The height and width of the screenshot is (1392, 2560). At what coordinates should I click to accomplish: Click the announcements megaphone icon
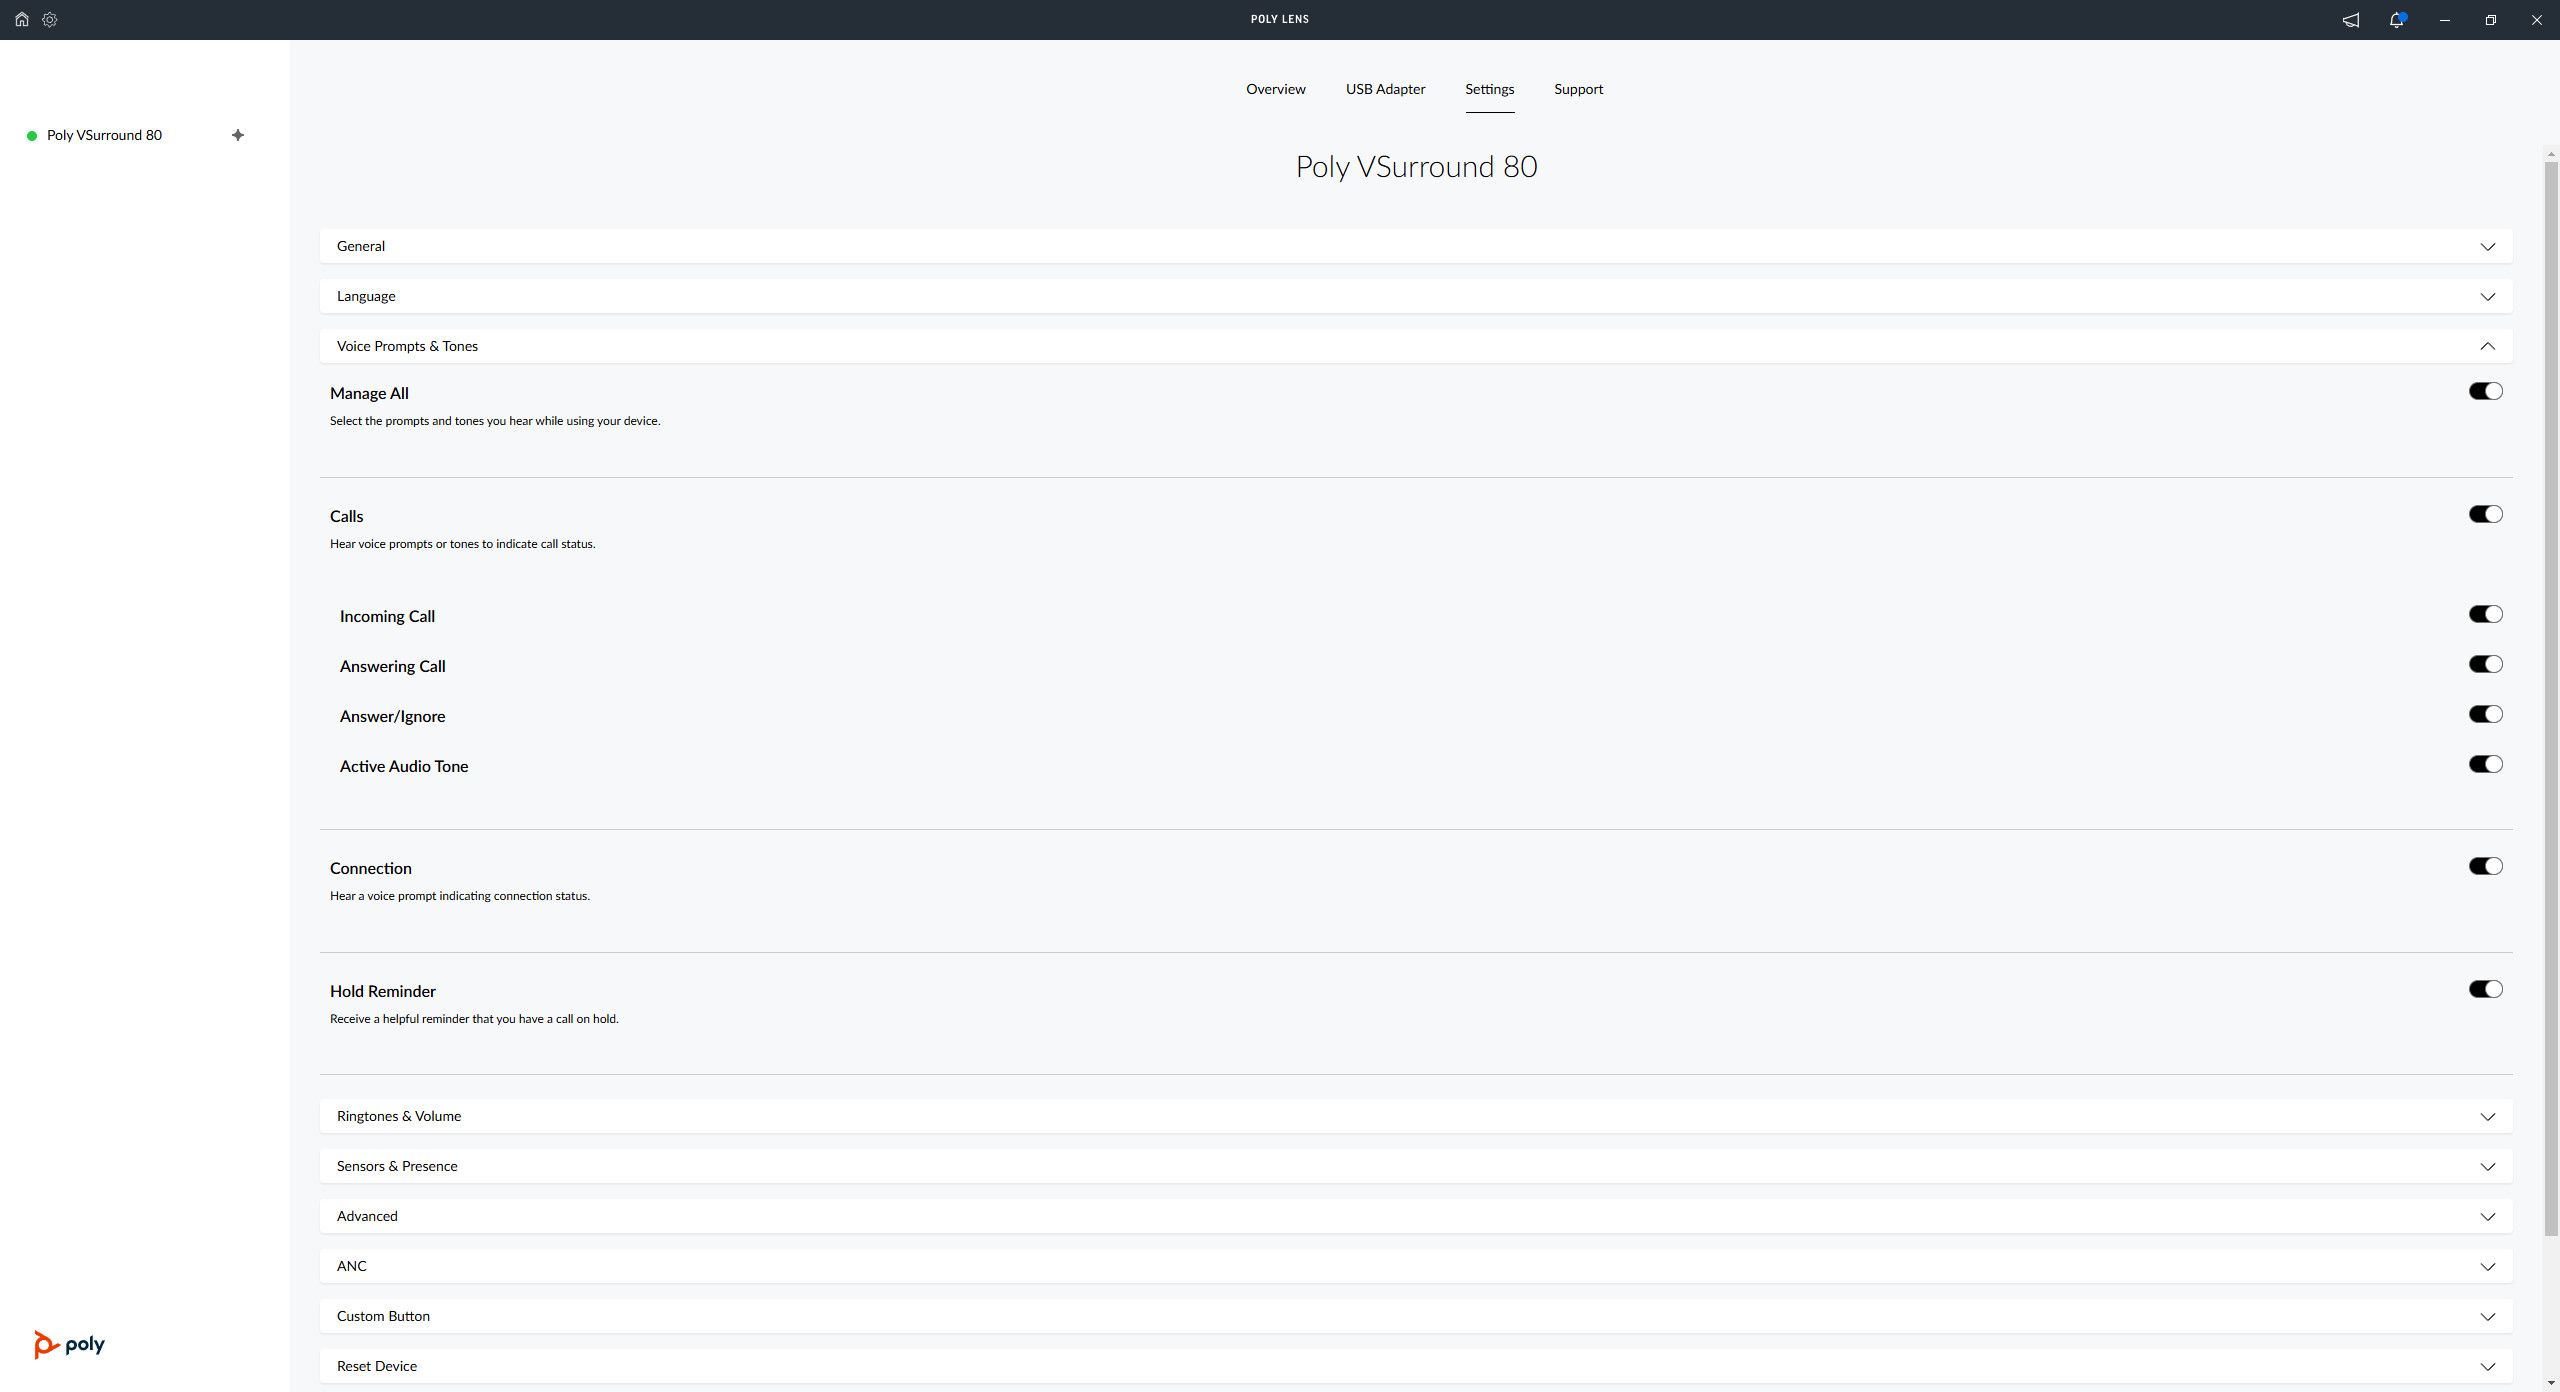[2351, 20]
